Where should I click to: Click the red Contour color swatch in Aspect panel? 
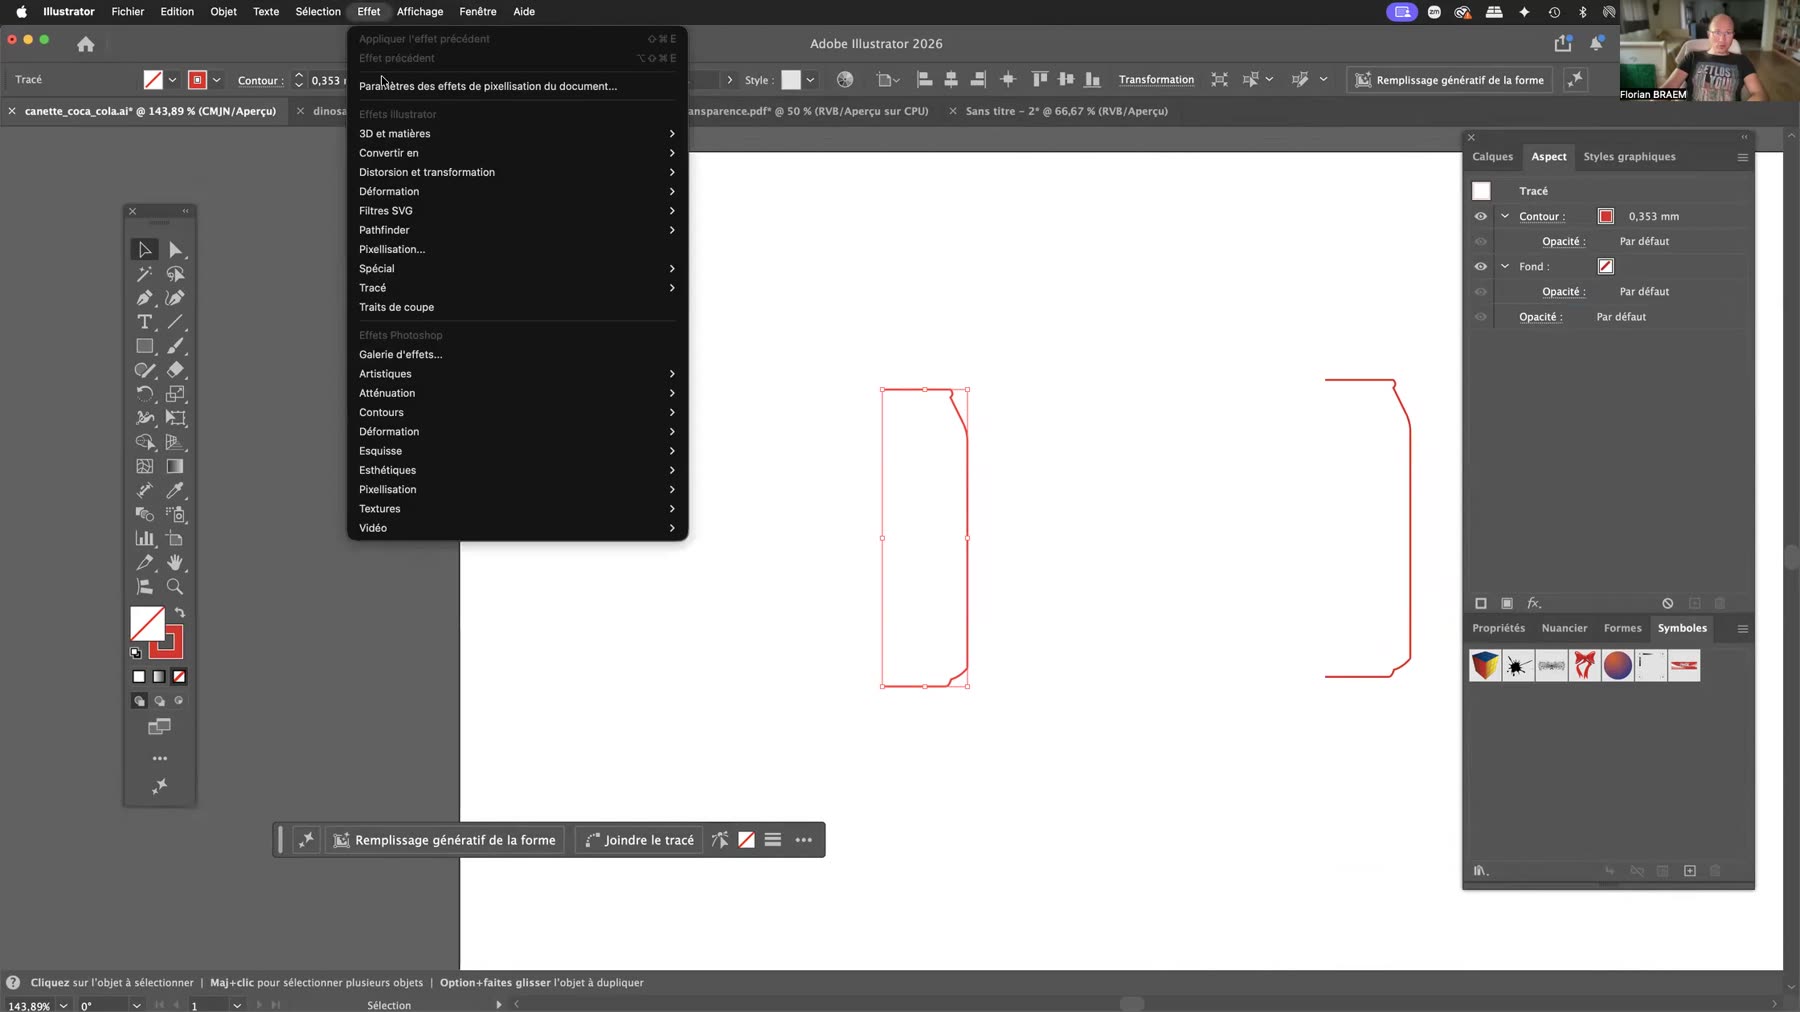[1606, 216]
